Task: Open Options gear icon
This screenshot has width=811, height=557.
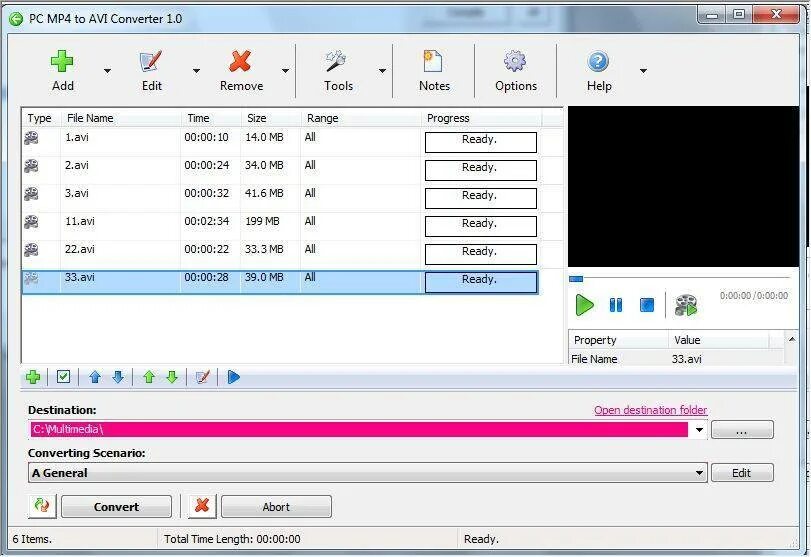Action: (515, 62)
